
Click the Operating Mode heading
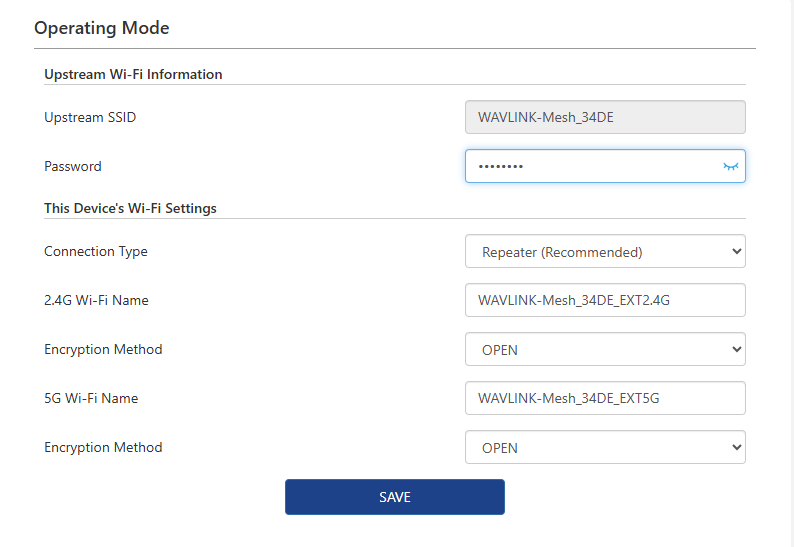[102, 28]
